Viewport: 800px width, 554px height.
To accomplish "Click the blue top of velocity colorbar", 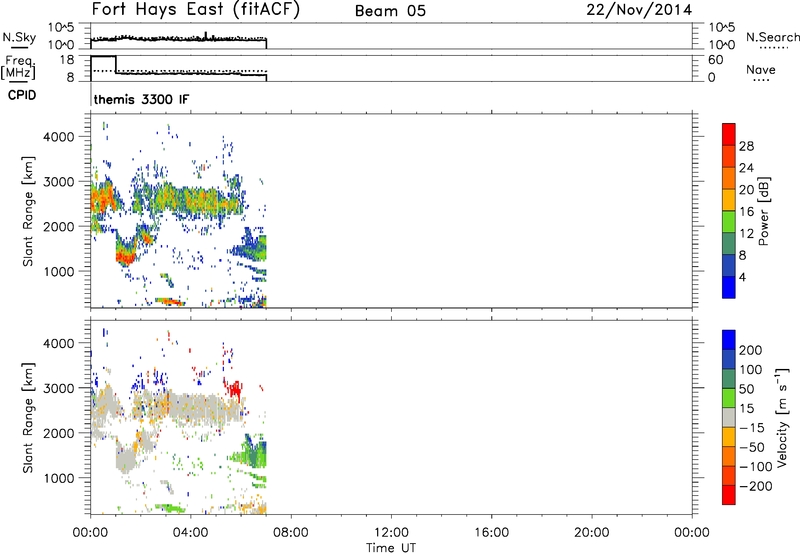I will pos(729,340).
